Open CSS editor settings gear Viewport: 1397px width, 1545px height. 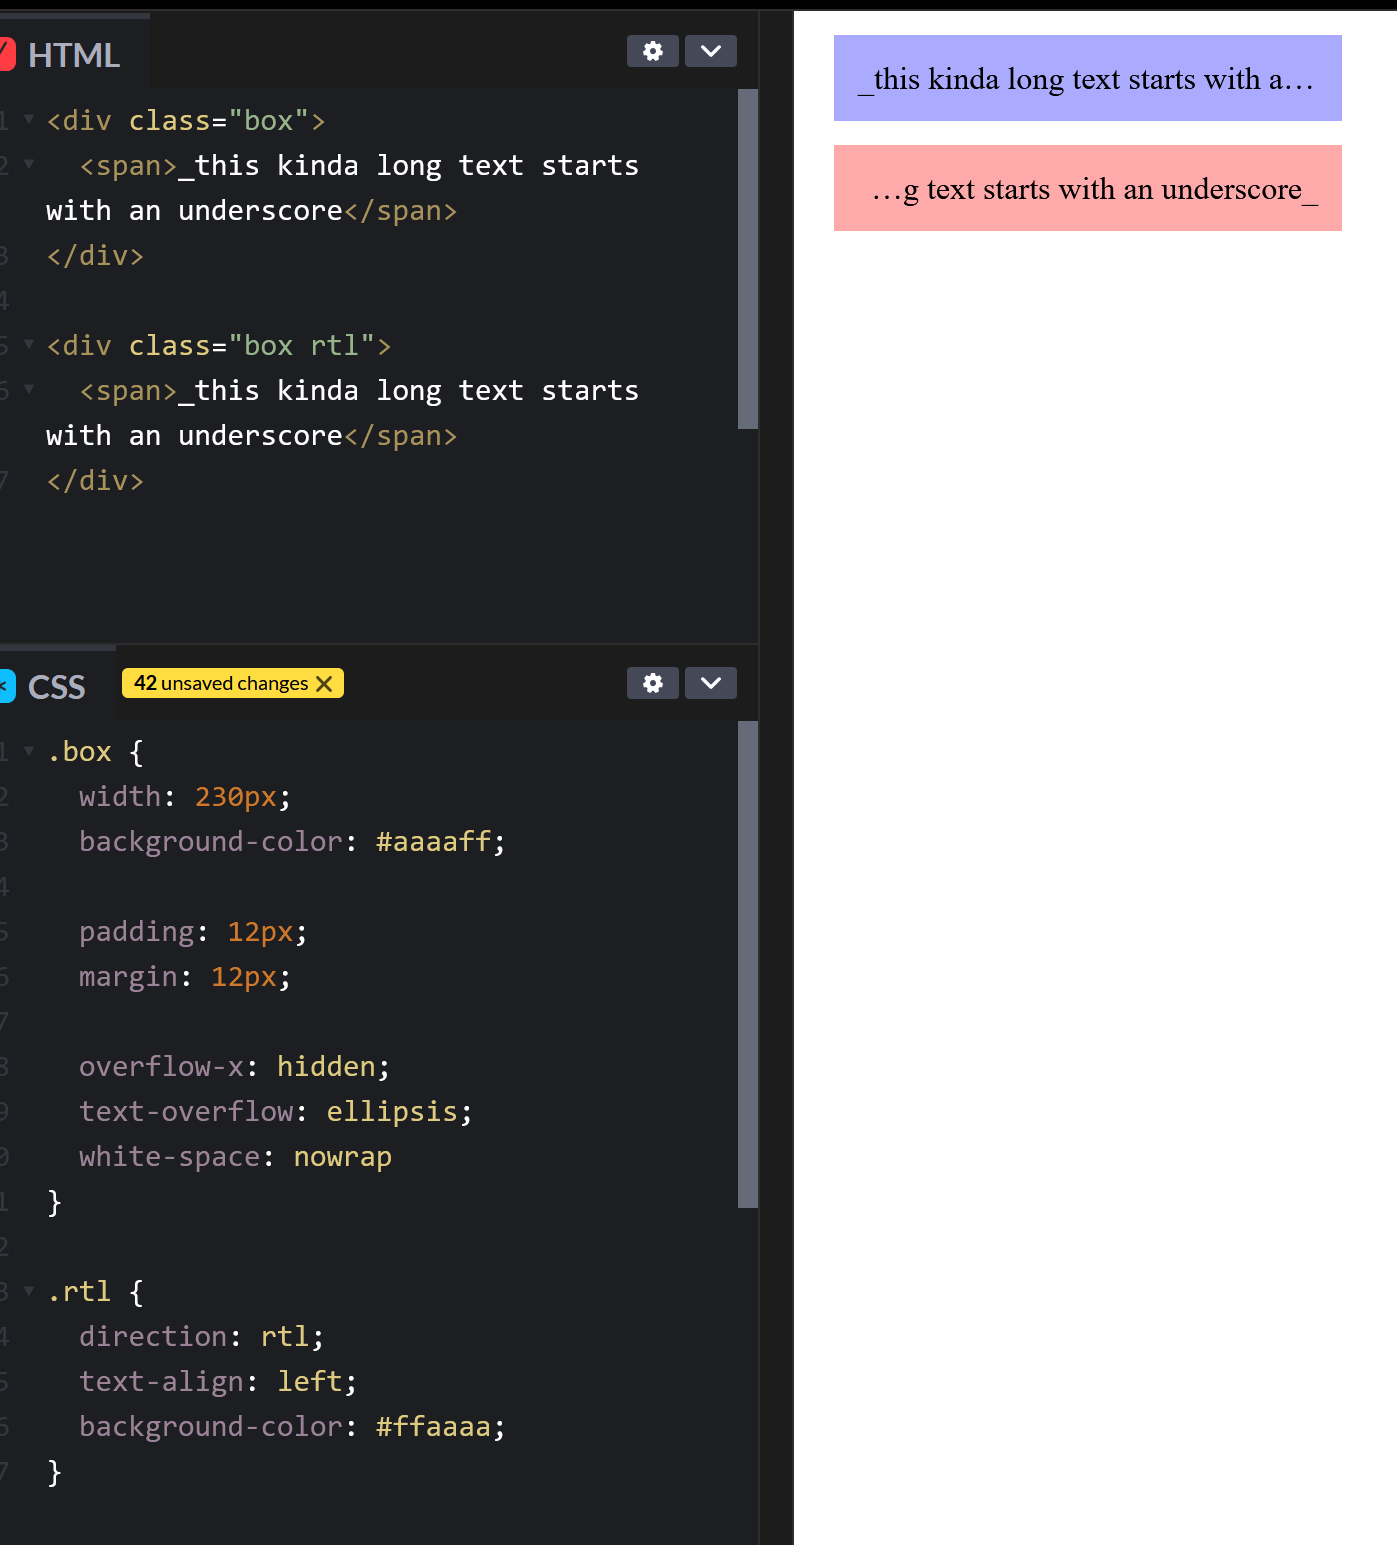click(x=652, y=683)
